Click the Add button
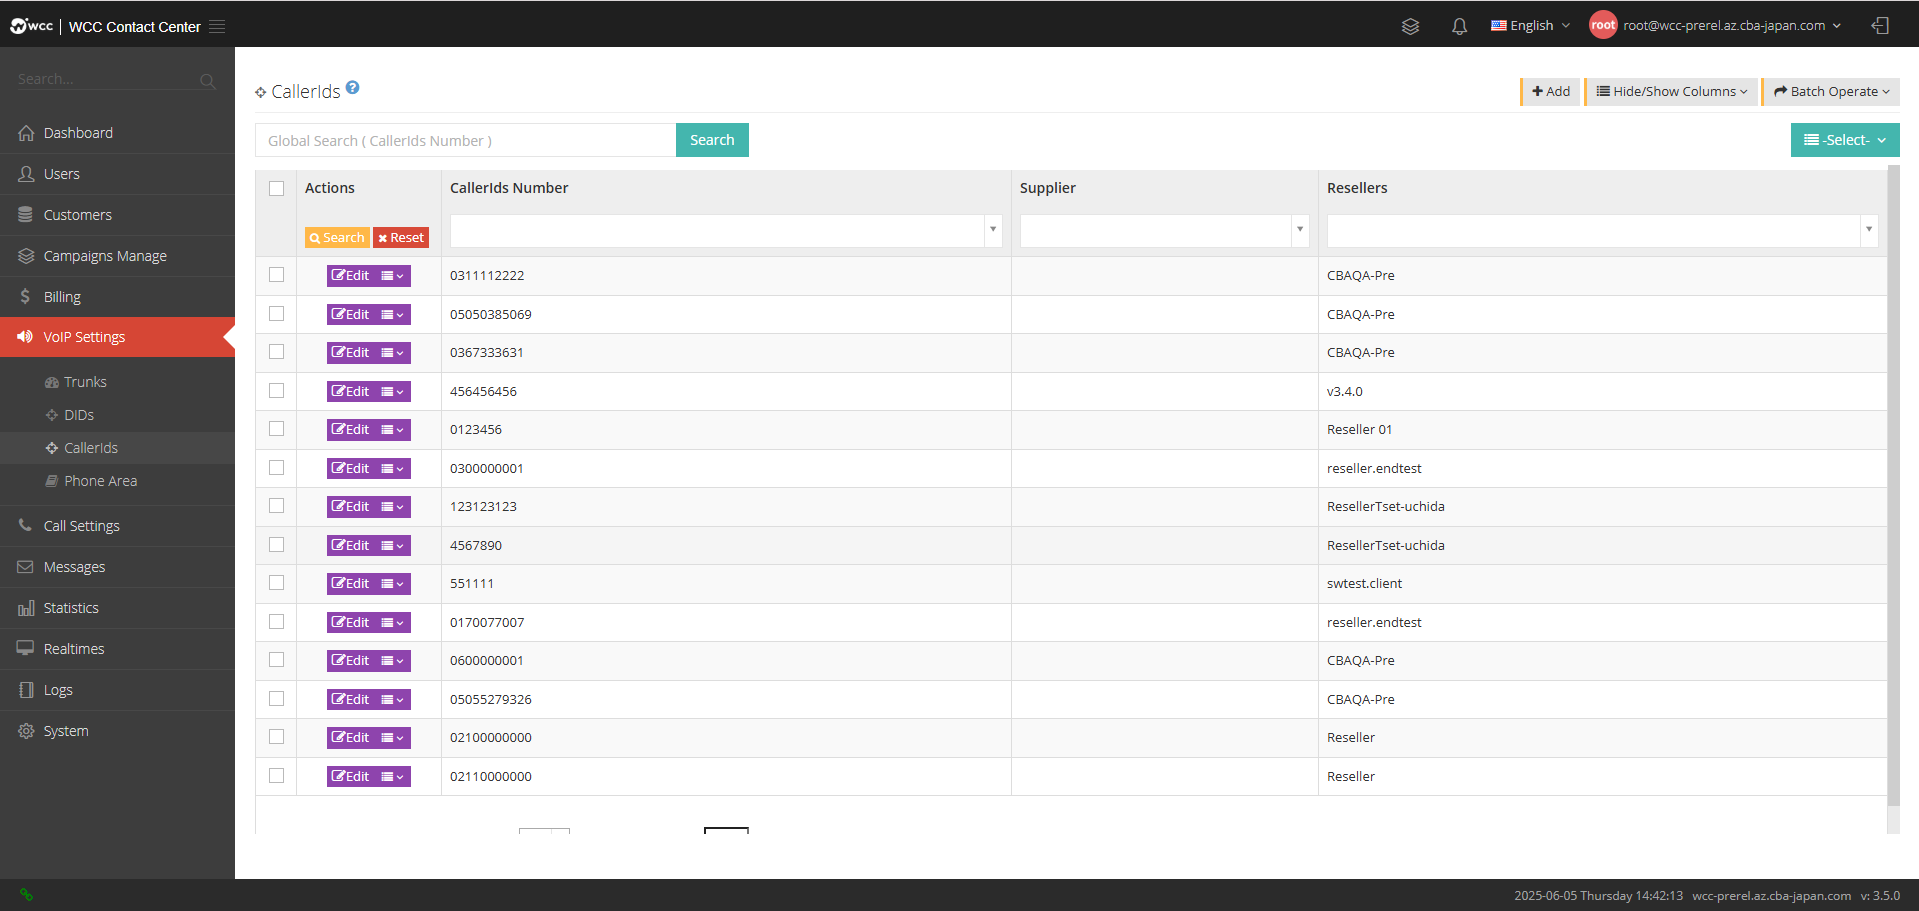The width and height of the screenshot is (1919, 911). point(1551,91)
